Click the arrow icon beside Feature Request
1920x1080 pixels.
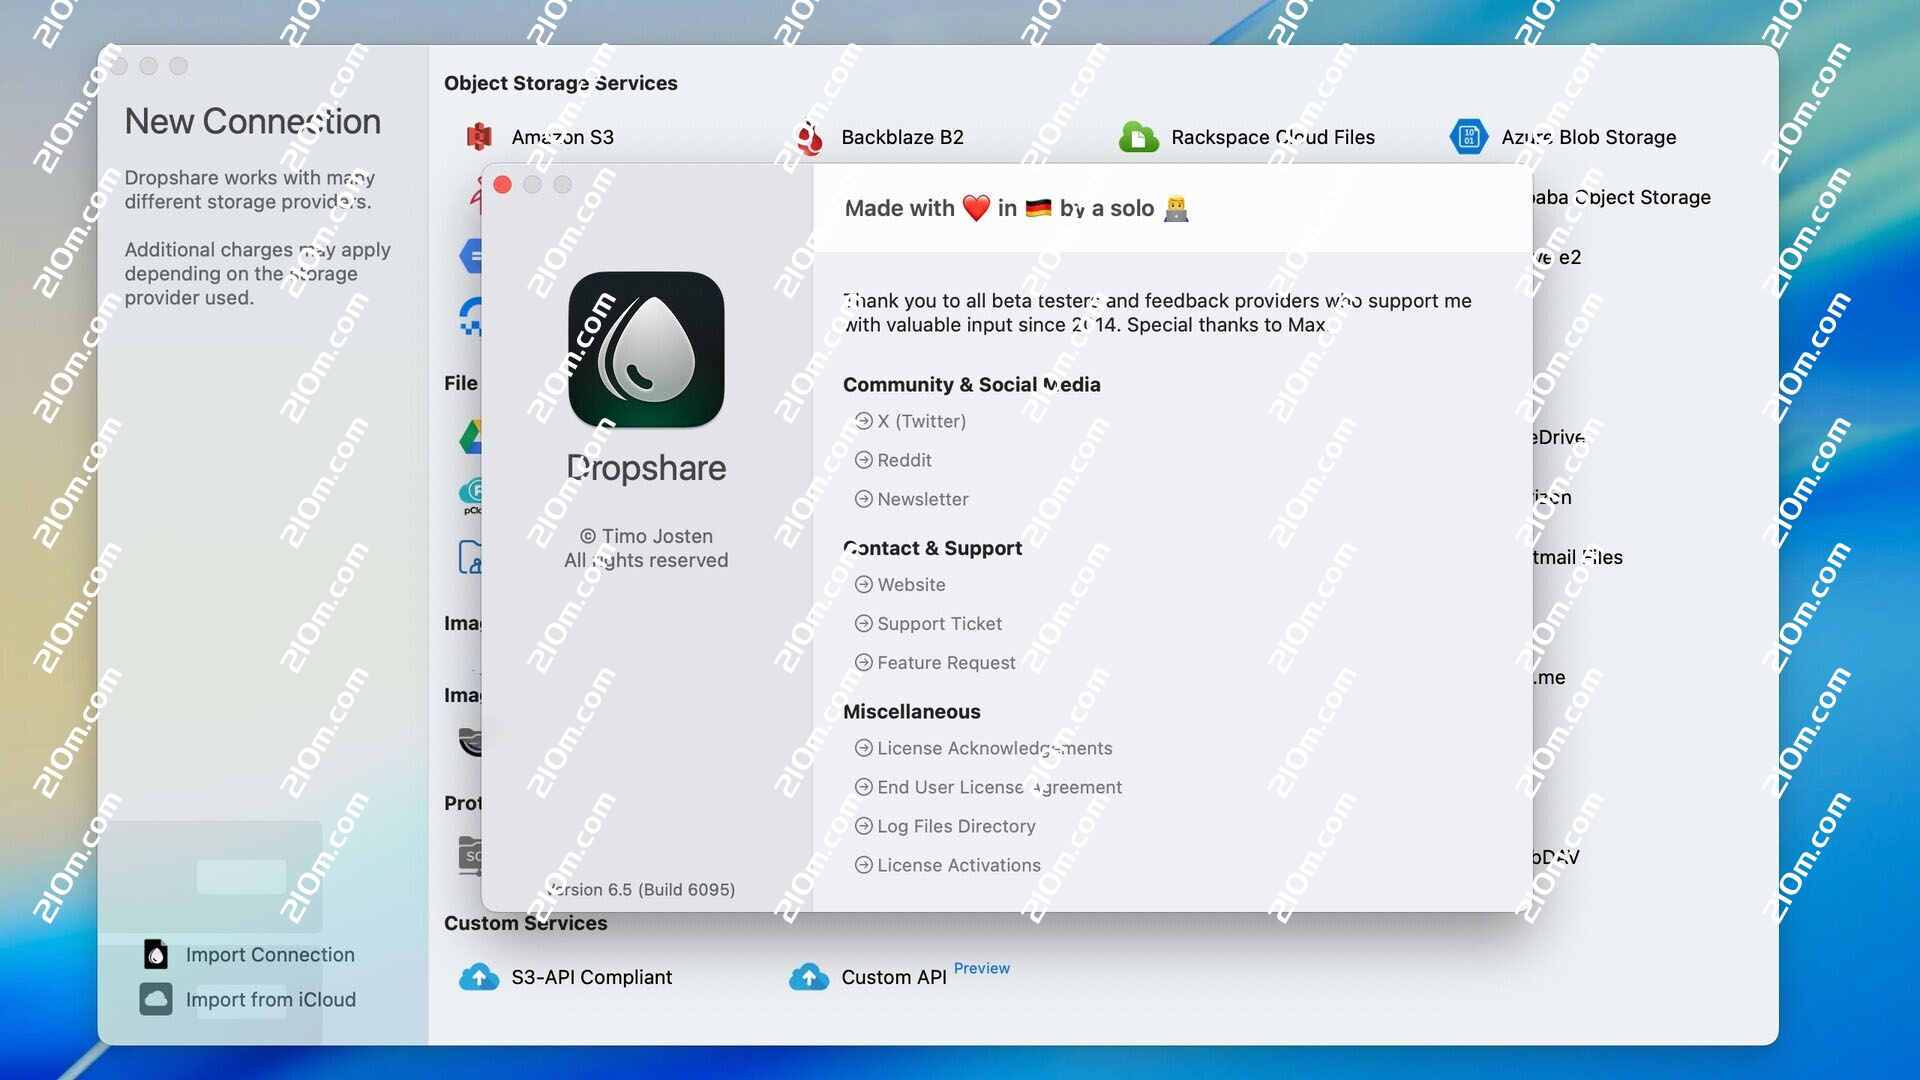864,662
